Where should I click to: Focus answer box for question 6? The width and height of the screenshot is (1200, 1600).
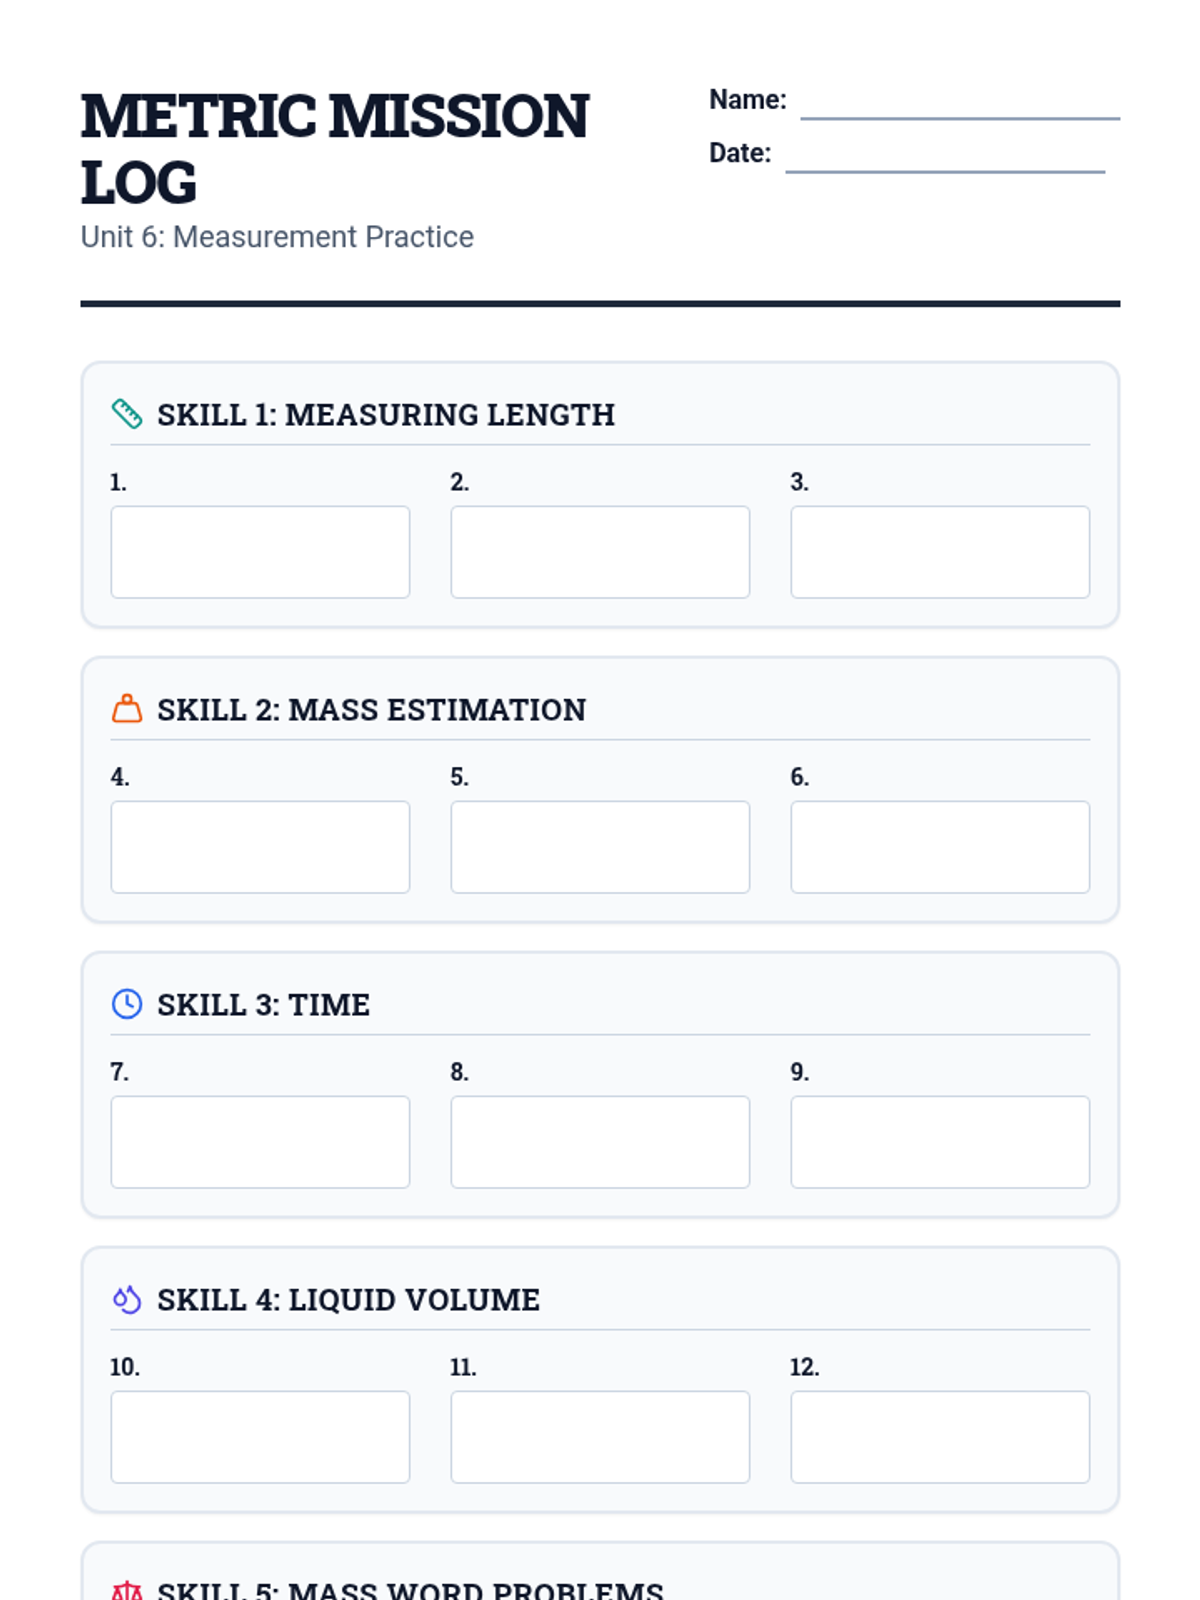coord(940,847)
